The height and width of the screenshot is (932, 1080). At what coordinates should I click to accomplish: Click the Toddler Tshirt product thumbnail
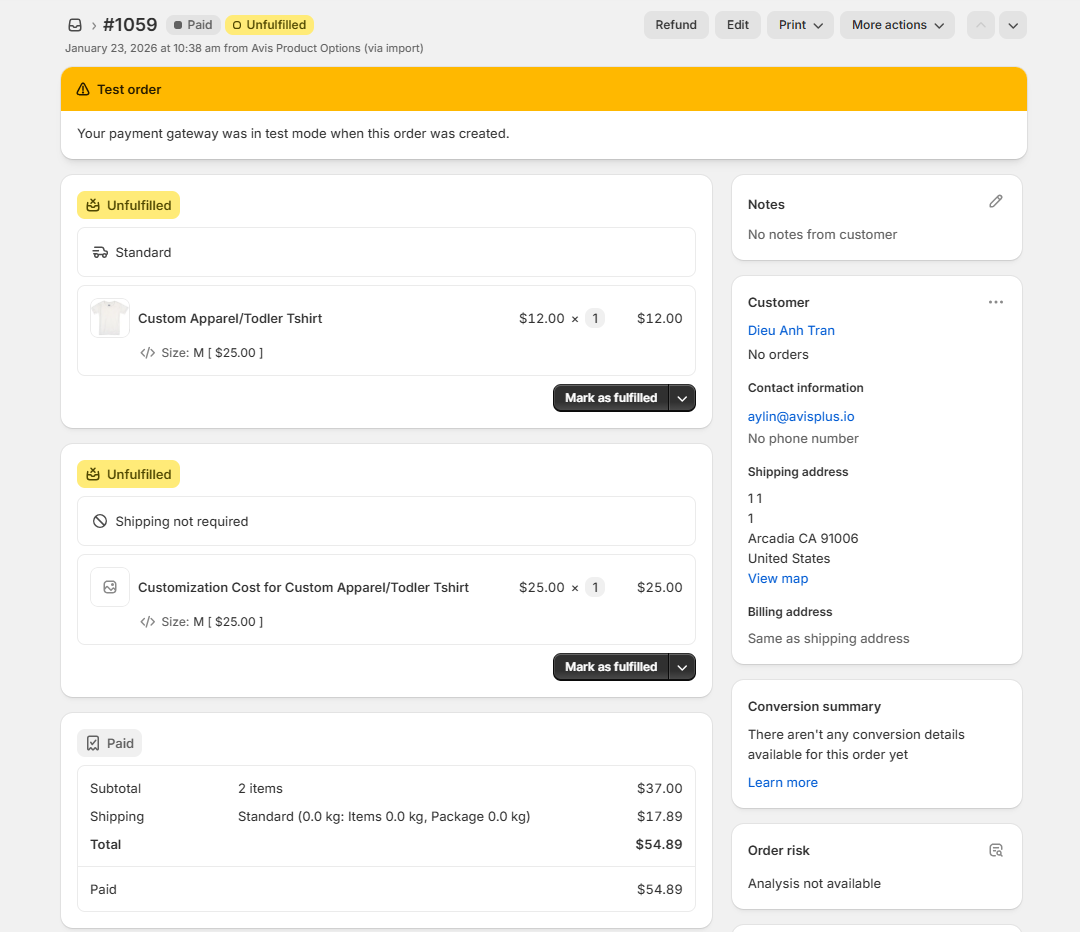[110, 318]
